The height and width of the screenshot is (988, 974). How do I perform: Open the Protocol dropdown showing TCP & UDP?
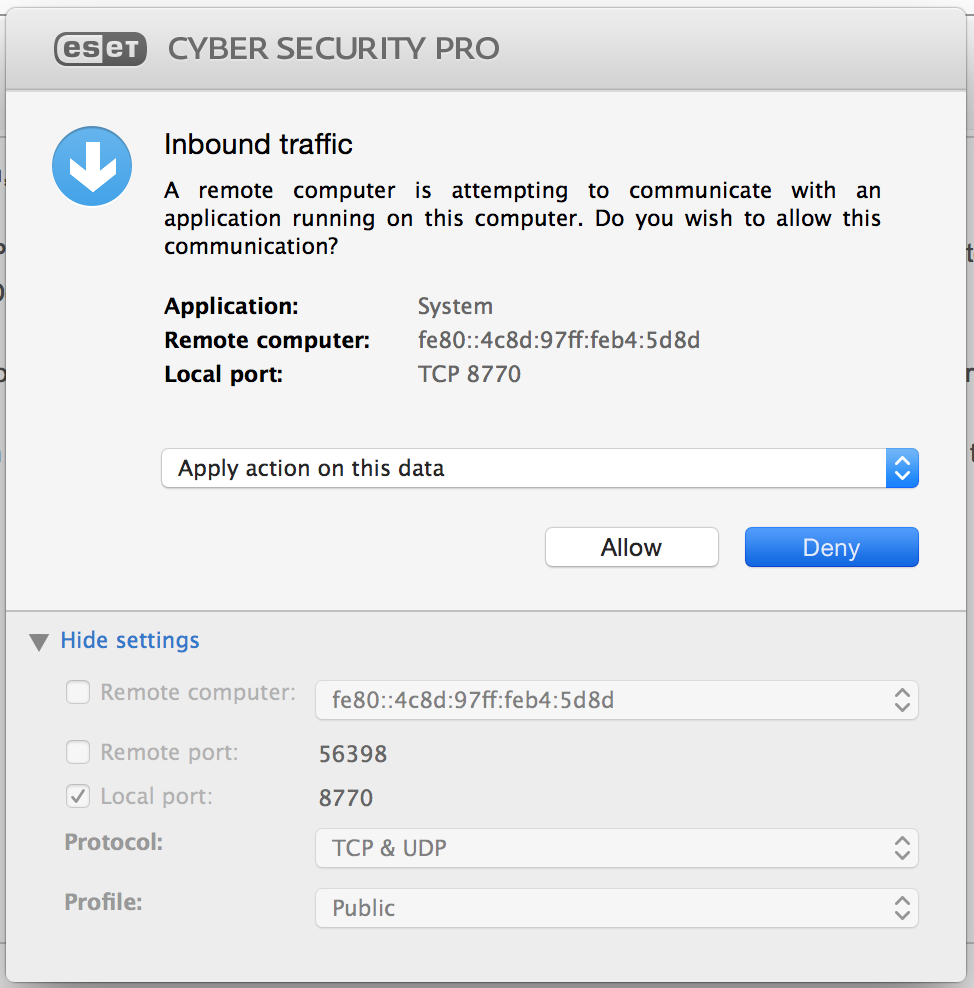616,848
